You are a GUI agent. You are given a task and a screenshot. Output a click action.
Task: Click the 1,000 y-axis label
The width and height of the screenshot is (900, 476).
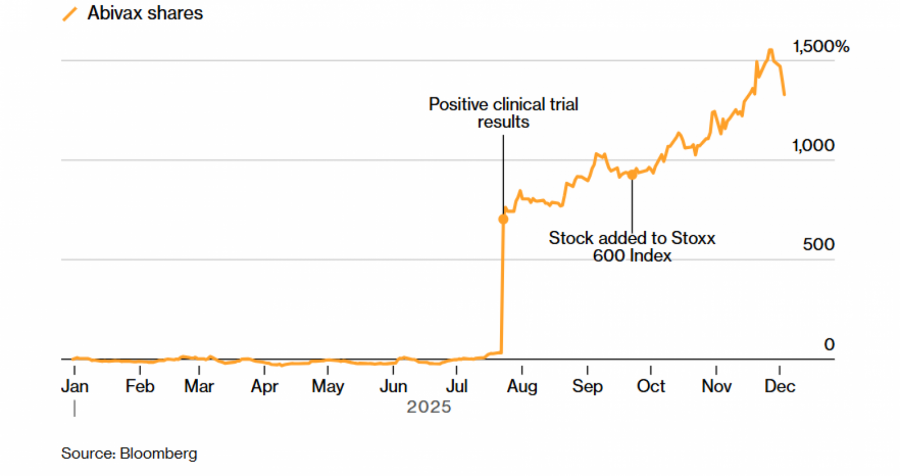click(813, 145)
